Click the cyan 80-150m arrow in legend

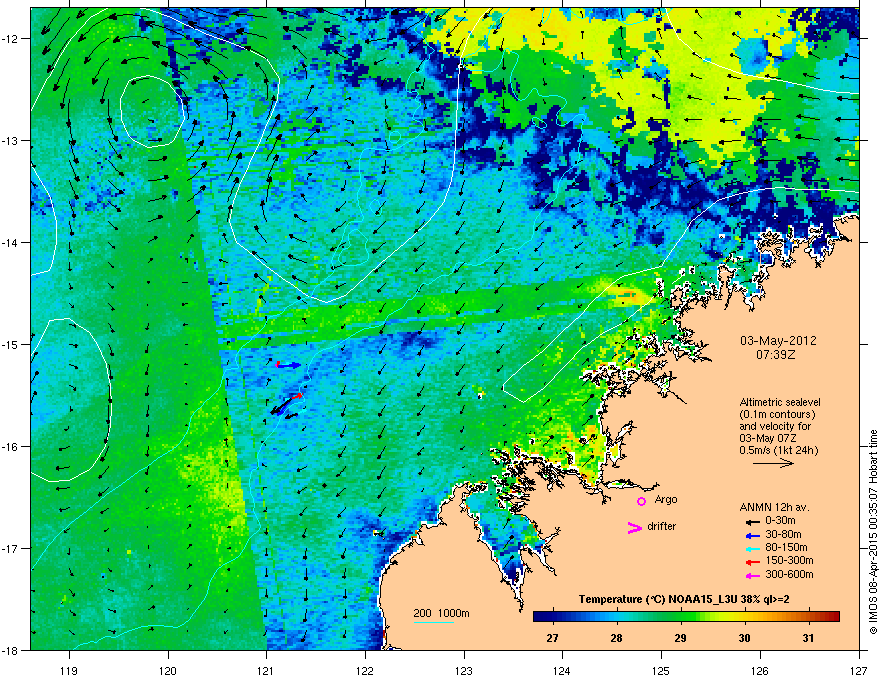[752, 548]
